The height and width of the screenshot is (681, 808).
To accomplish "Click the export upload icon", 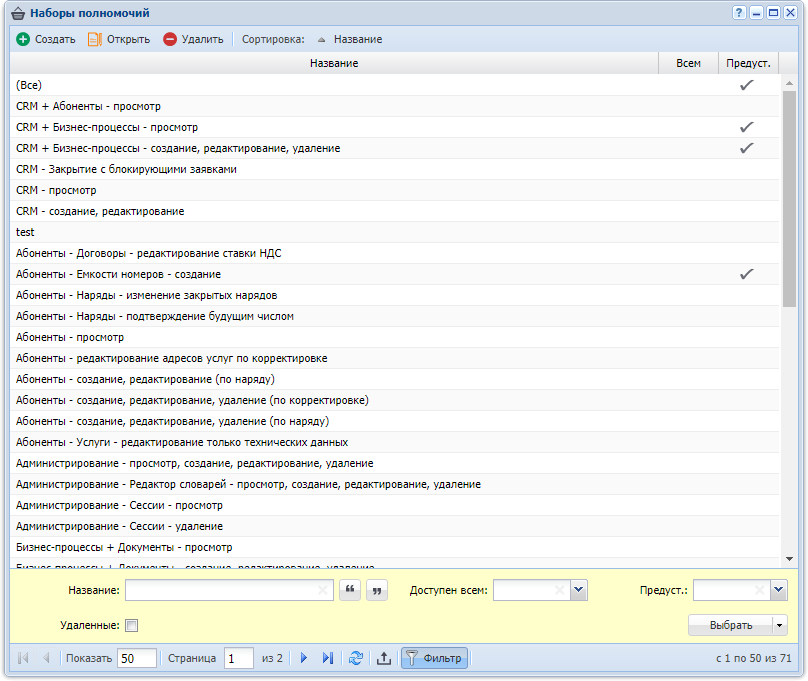I will point(384,658).
